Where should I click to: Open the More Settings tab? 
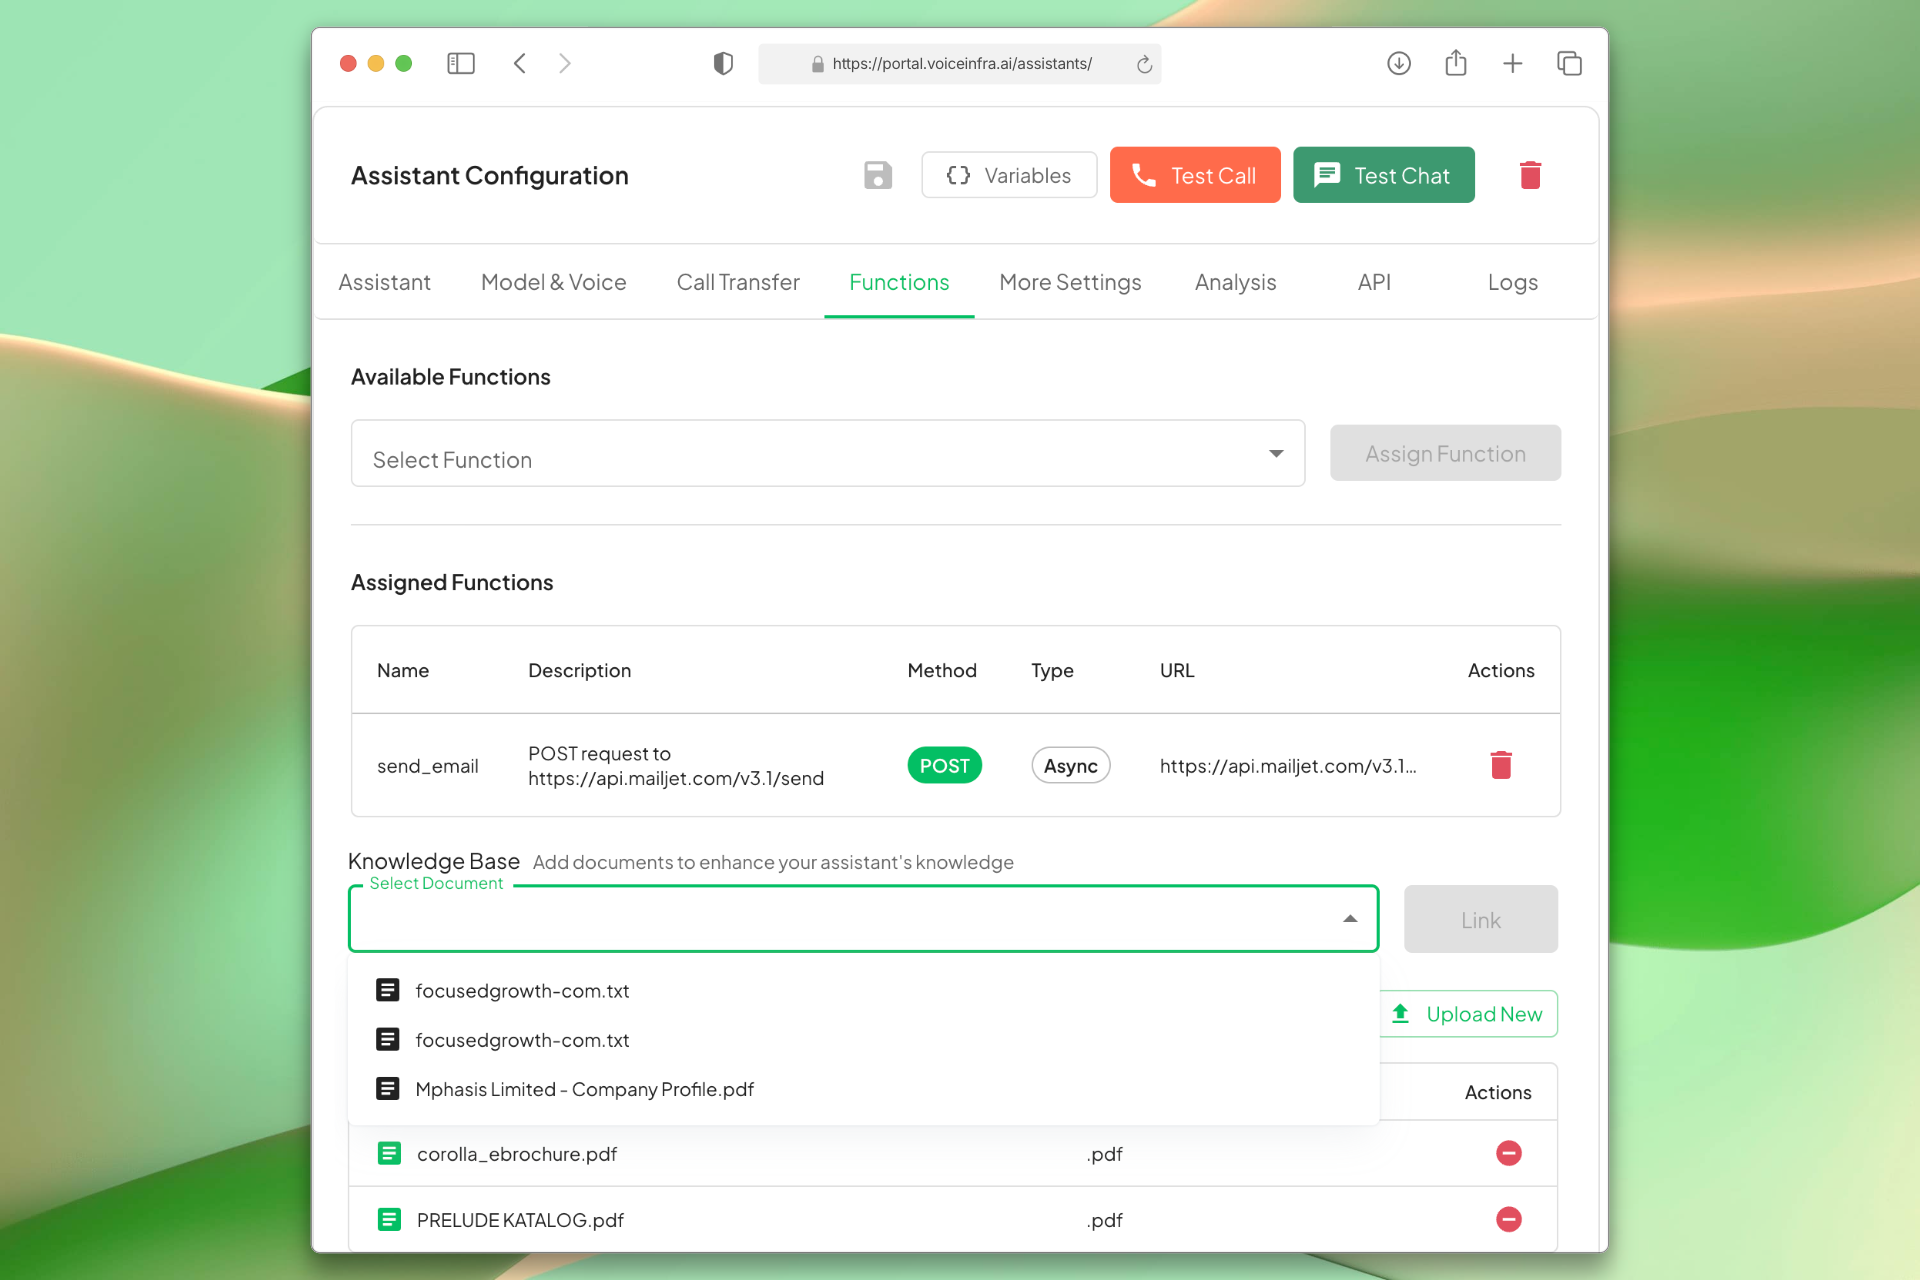point(1070,282)
